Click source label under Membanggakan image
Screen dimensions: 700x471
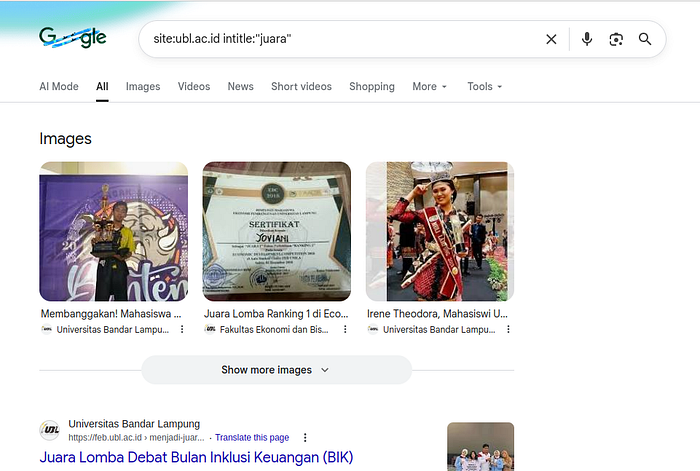(x=112, y=329)
